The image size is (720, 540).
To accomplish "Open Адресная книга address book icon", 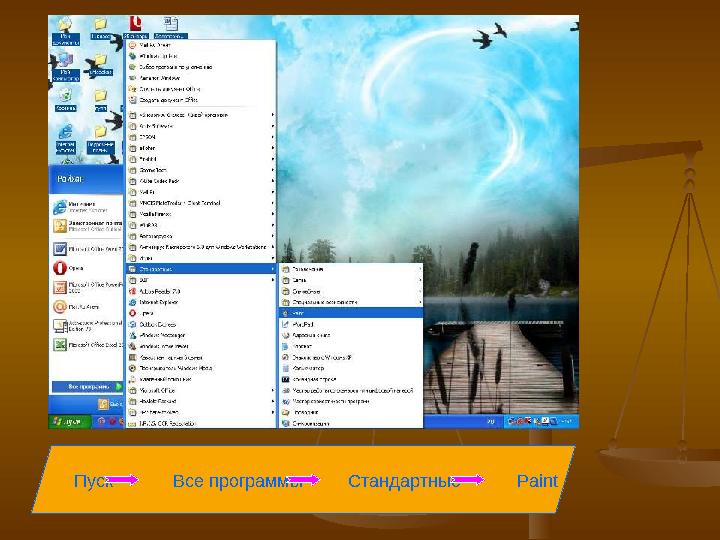I will tap(285, 335).
